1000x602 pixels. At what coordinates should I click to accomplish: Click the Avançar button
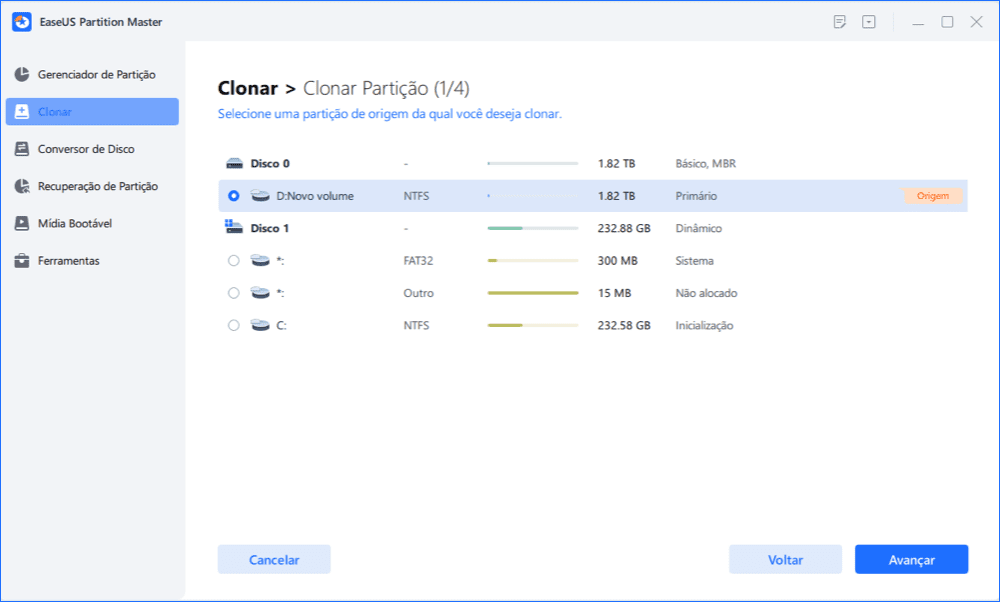coord(911,559)
